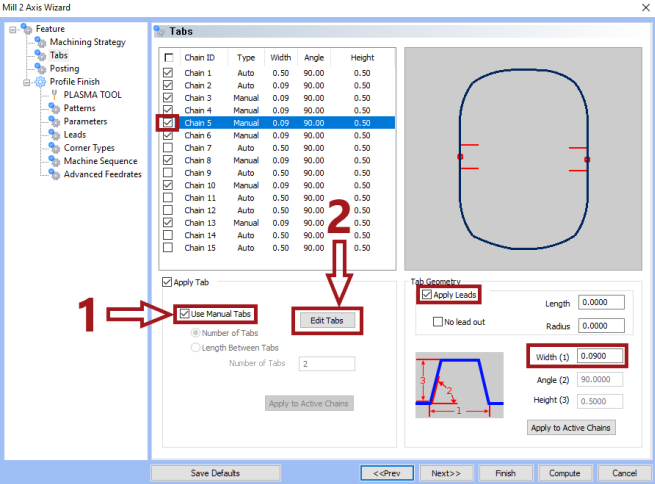Click the left tab marker in preview
This screenshot has height=484, width=655.
pos(460,157)
